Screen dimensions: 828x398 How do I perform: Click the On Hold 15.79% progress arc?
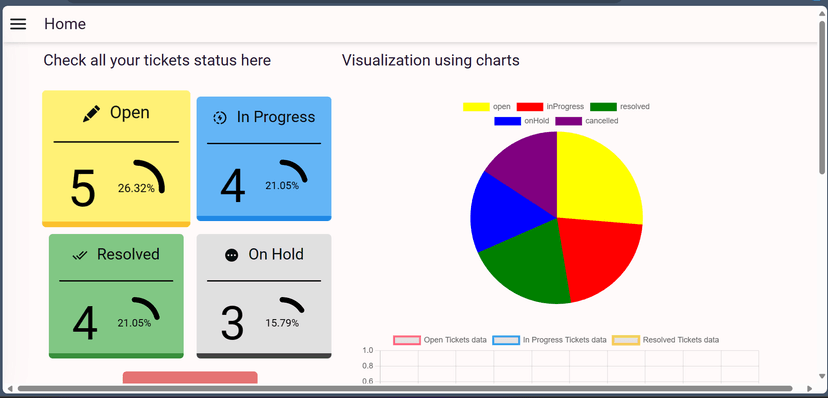click(x=292, y=305)
